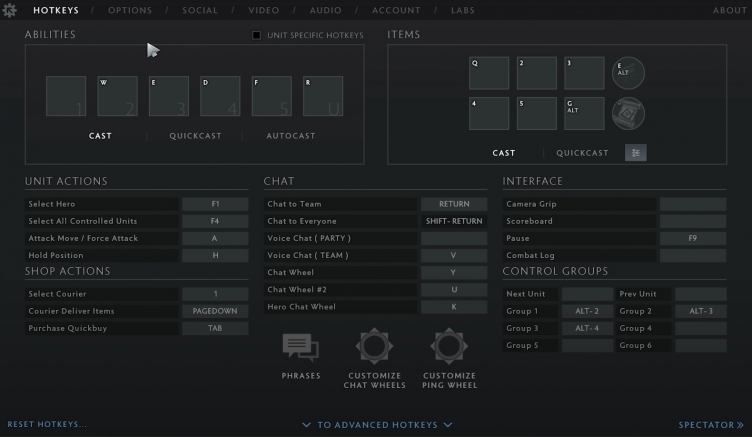The width and height of the screenshot is (752, 437).
Task: Click the Reset Hotkeys link
Action: pyautogui.click(x=47, y=425)
